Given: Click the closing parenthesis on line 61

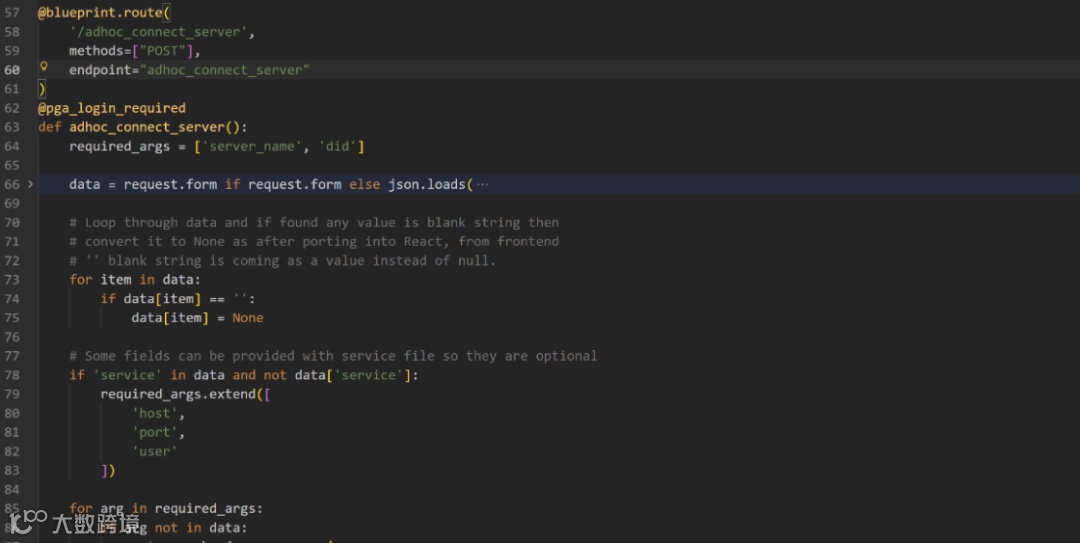Looking at the screenshot, I should click(x=42, y=89).
